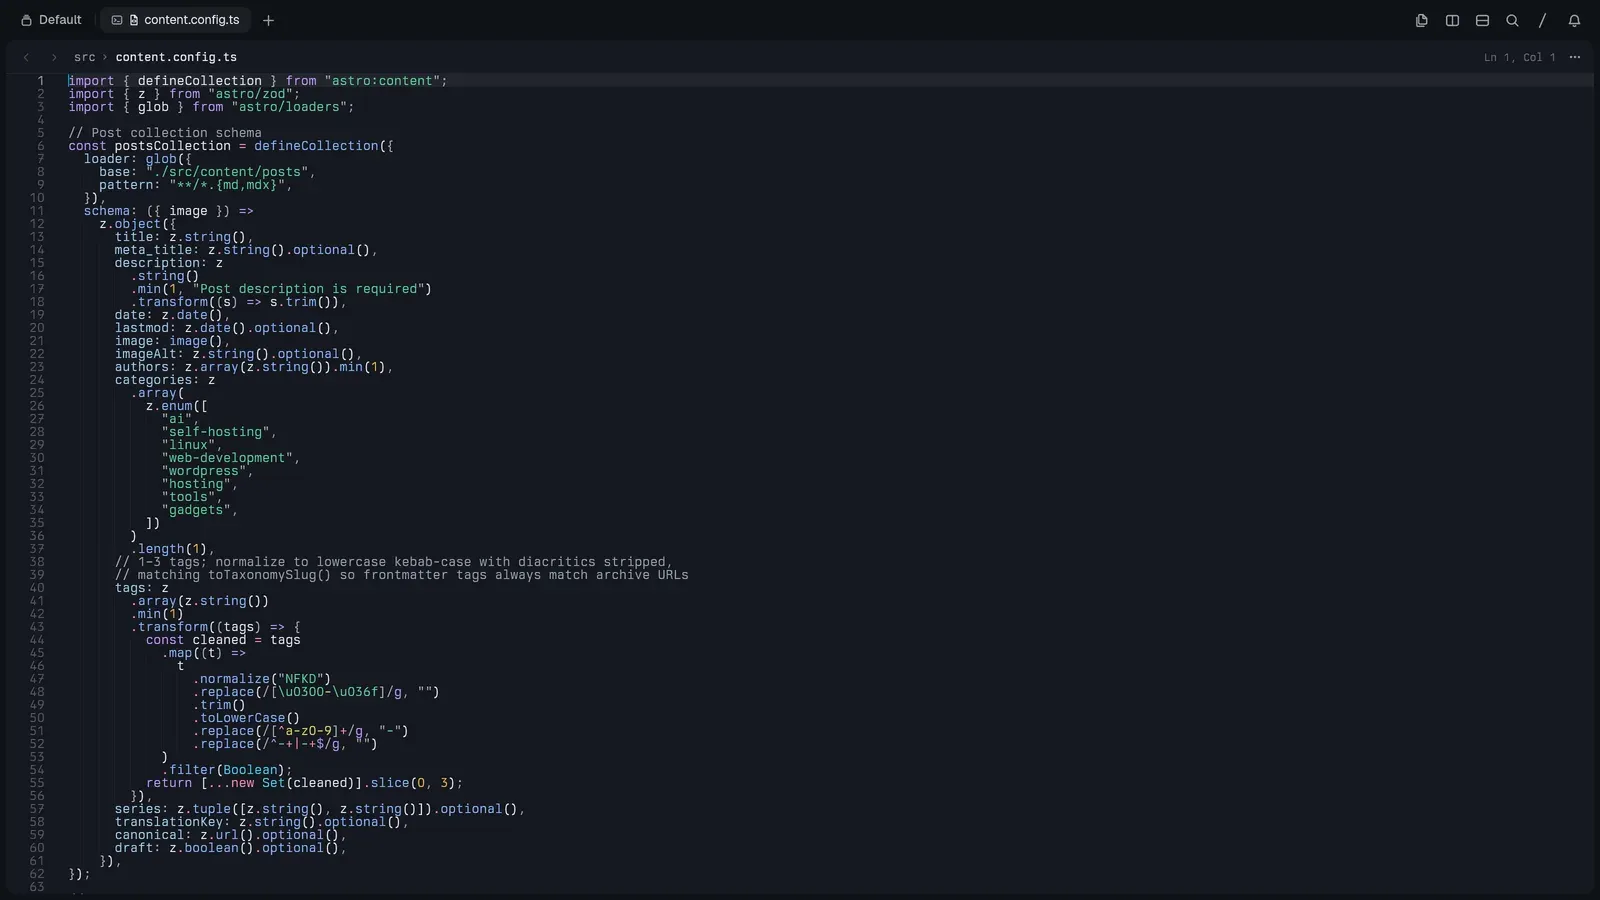Place cursor on postsCollection identifier
Viewport: 1600px width, 900px height.
(173, 146)
